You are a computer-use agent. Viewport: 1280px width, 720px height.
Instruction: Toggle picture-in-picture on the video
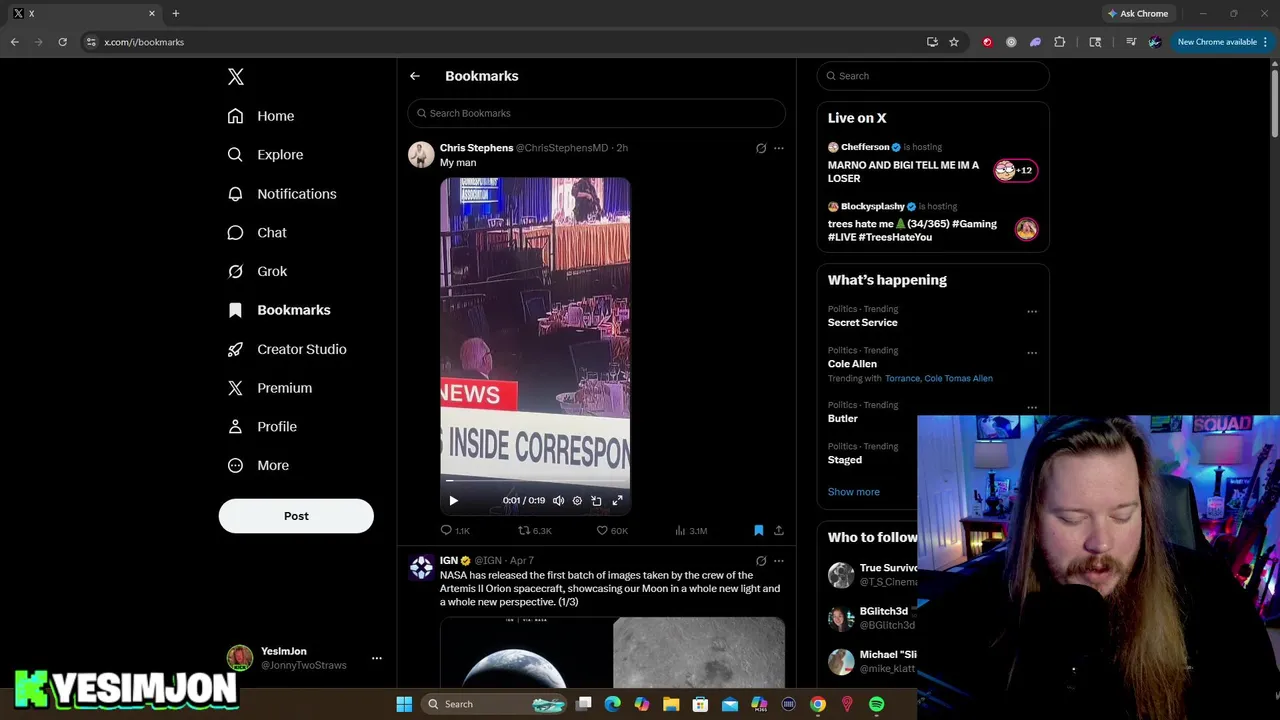click(597, 501)
